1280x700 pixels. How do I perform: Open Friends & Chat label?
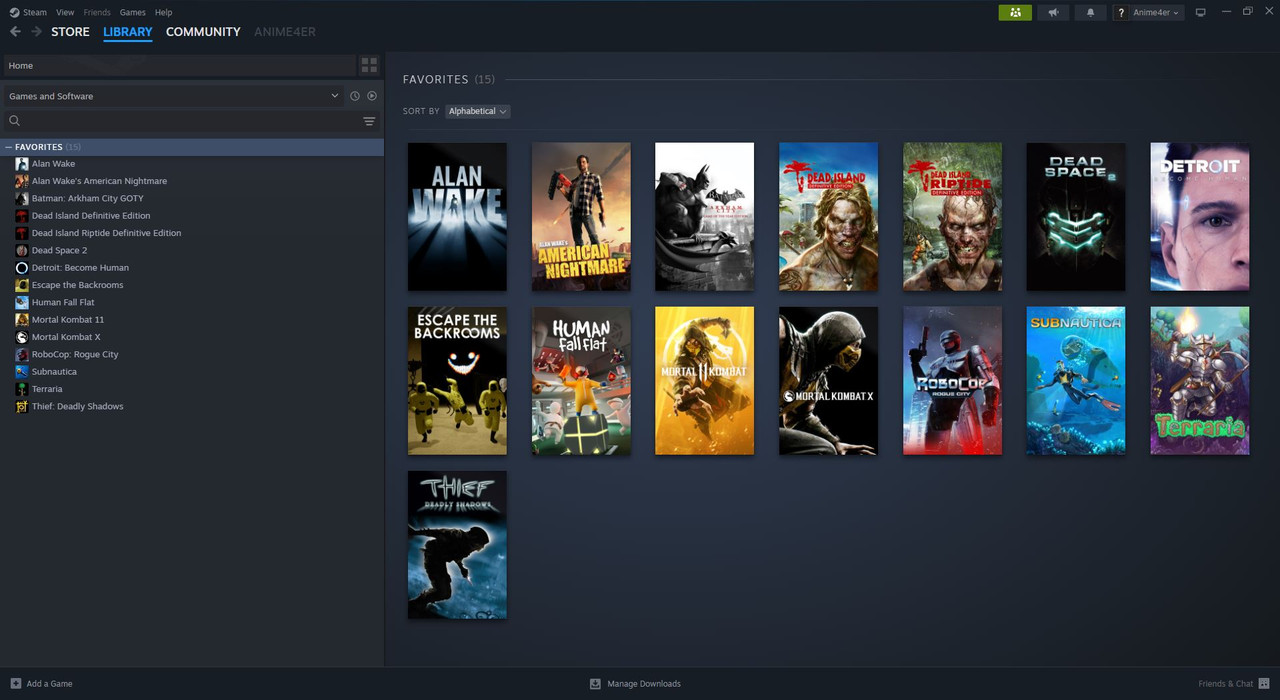pos(1226,684)
